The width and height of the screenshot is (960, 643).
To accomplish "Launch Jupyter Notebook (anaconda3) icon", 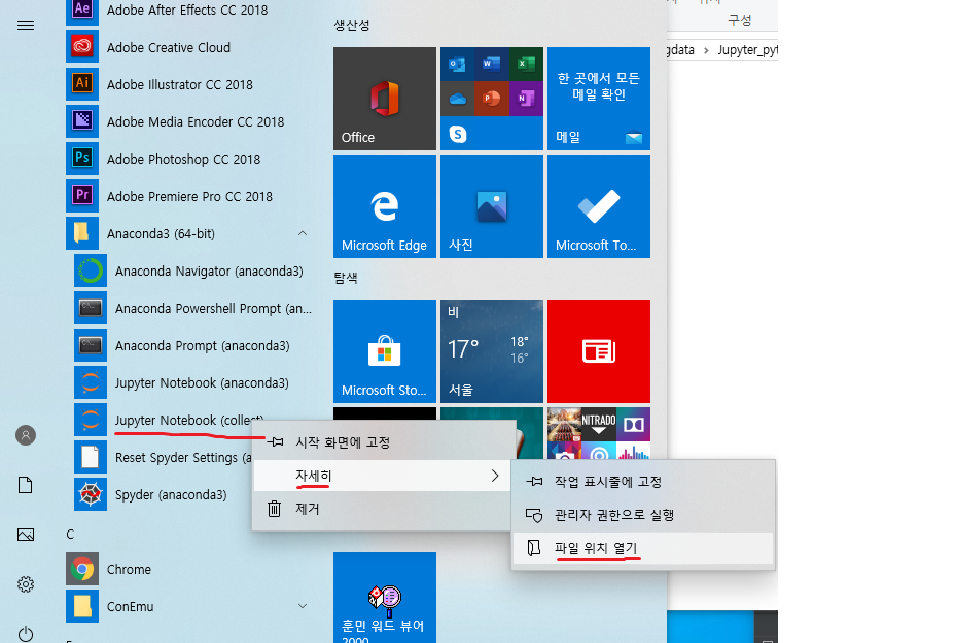I will click(x=91, y=383).
